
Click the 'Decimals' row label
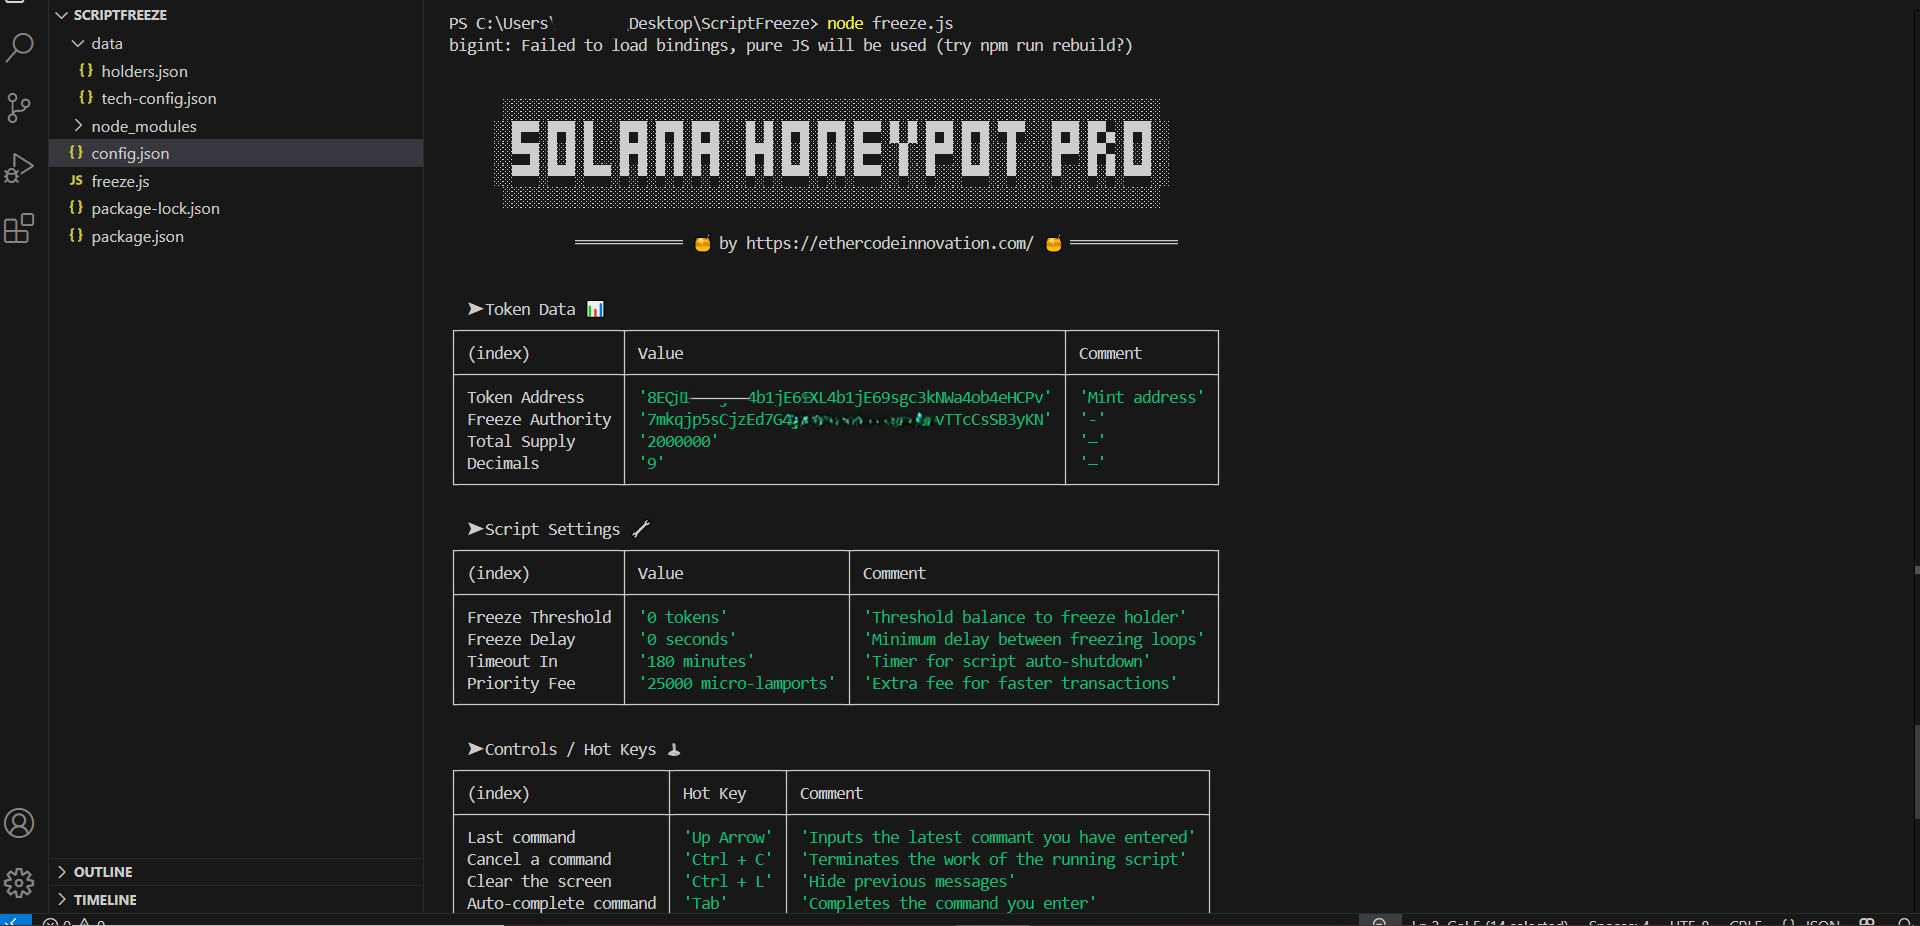click(x=503, y=463)
